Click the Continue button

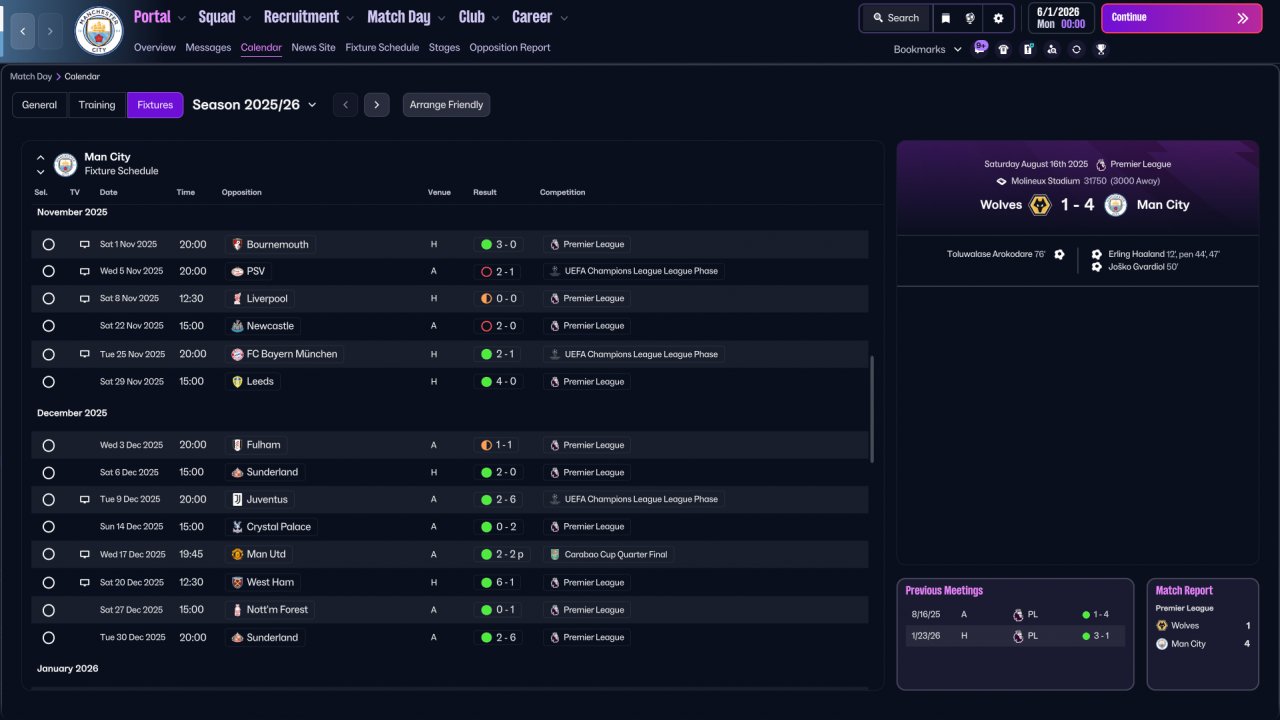click(x=1182, y=18)
